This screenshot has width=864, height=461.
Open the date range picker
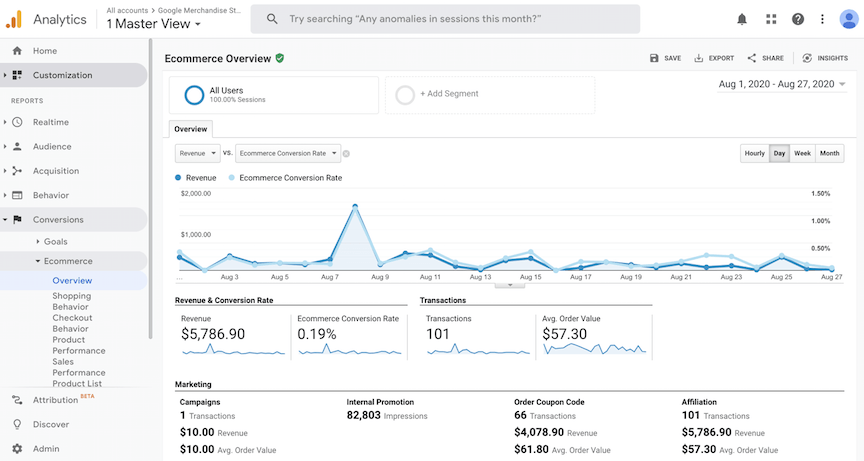click(x=781, y=84)
